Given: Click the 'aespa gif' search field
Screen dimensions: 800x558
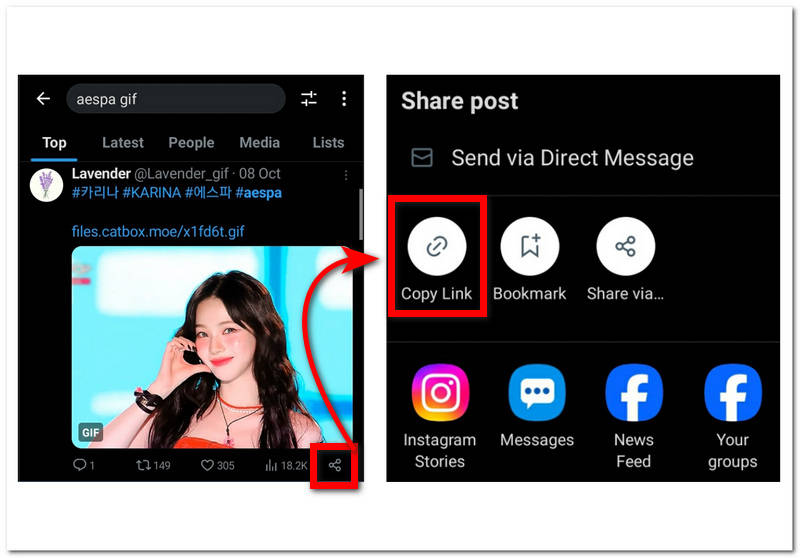Looking at the screenshot, I should coord(176,99).
